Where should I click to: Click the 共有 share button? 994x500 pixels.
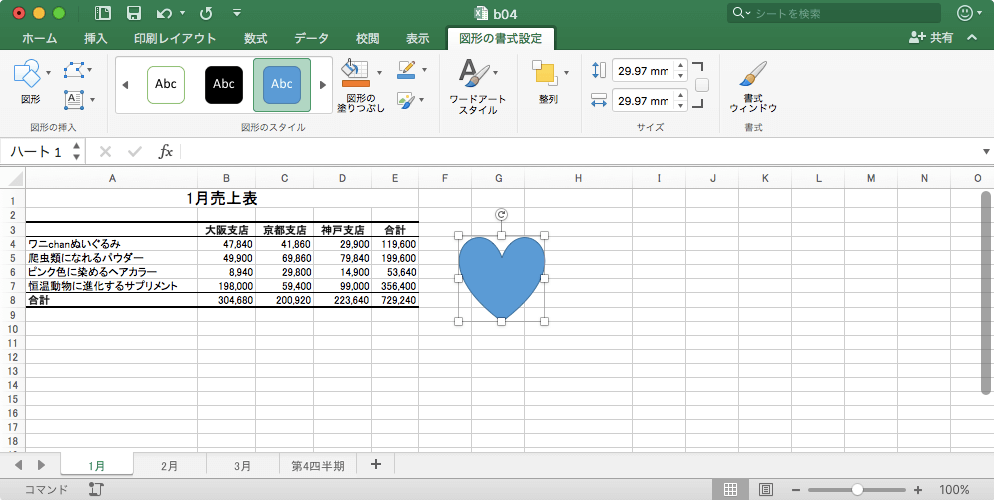click(x=931, y=38)
